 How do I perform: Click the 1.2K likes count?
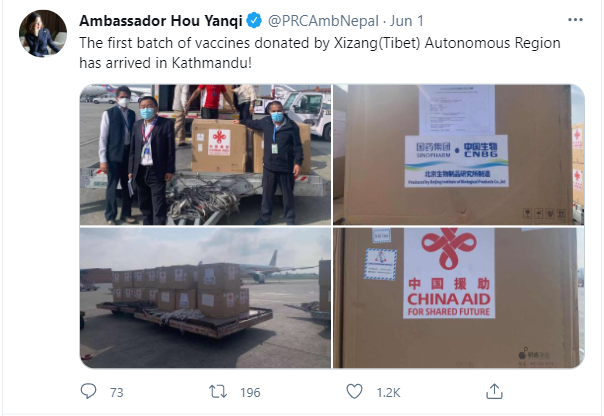388,393
